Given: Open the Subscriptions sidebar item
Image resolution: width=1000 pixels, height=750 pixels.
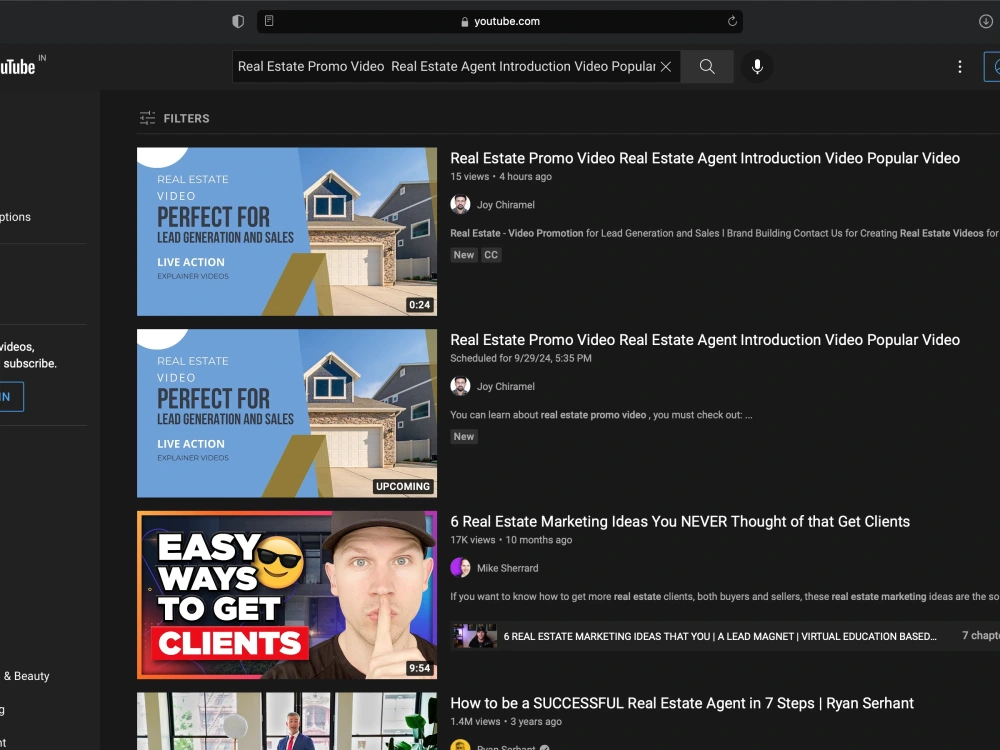Looking at the screenshot, I should [x=15, y=217].
